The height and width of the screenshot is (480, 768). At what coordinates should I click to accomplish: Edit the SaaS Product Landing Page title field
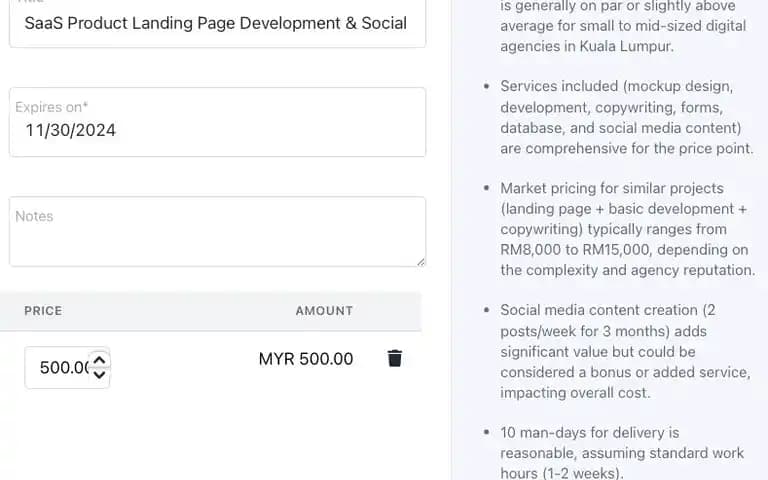pos(217,24)
